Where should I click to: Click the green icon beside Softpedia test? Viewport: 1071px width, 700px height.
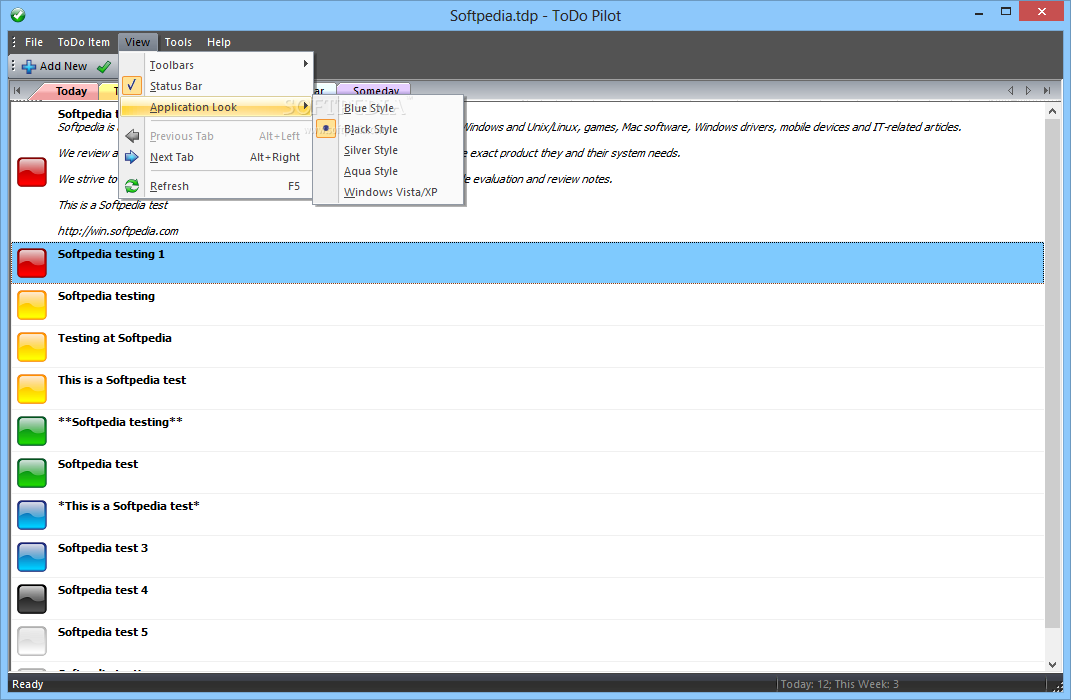32,473
